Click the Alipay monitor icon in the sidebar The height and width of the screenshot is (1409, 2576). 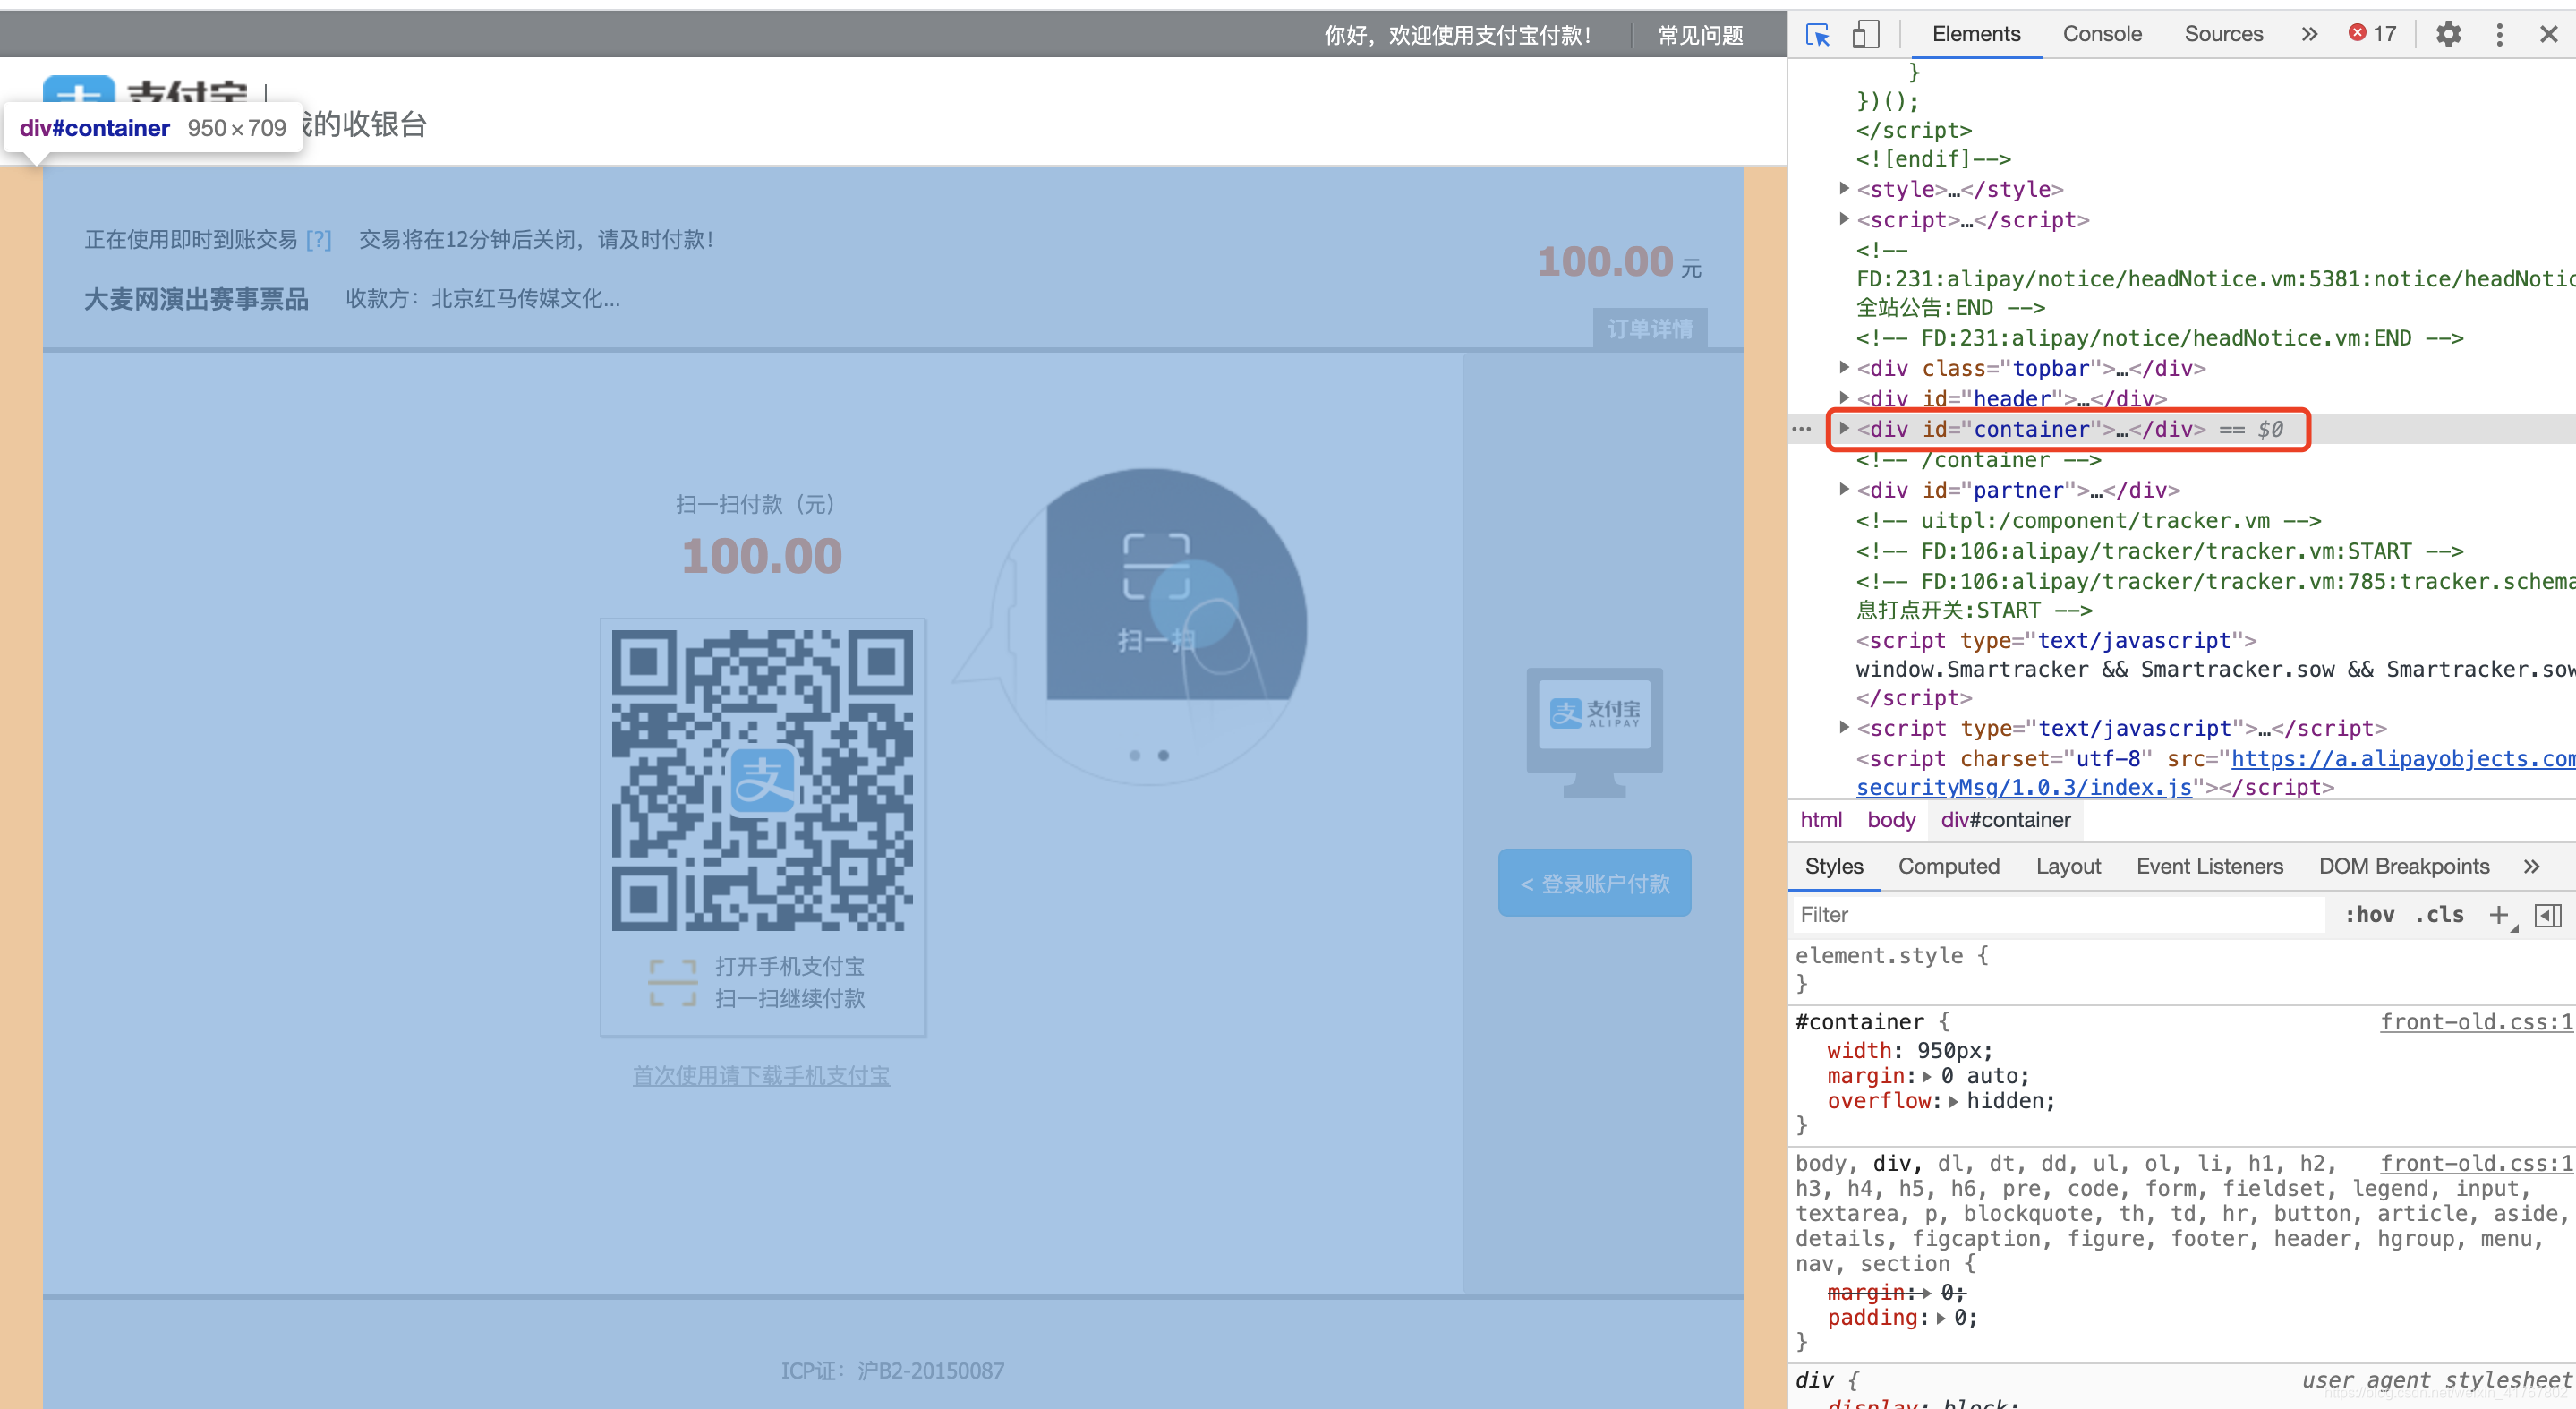(x=1594, y=732)
